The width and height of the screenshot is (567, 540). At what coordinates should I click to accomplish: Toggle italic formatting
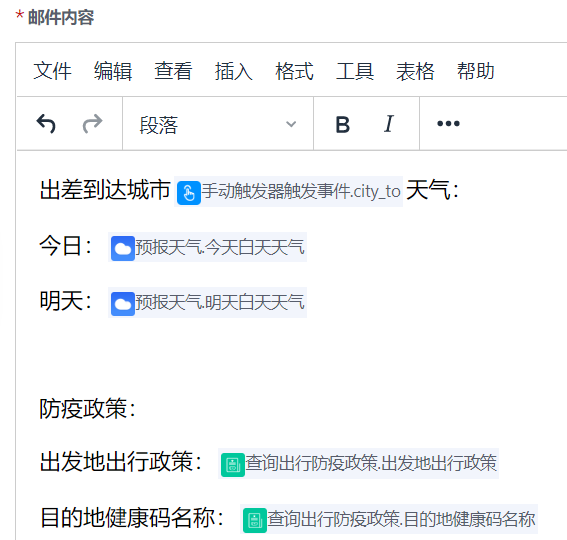[389, 124]
